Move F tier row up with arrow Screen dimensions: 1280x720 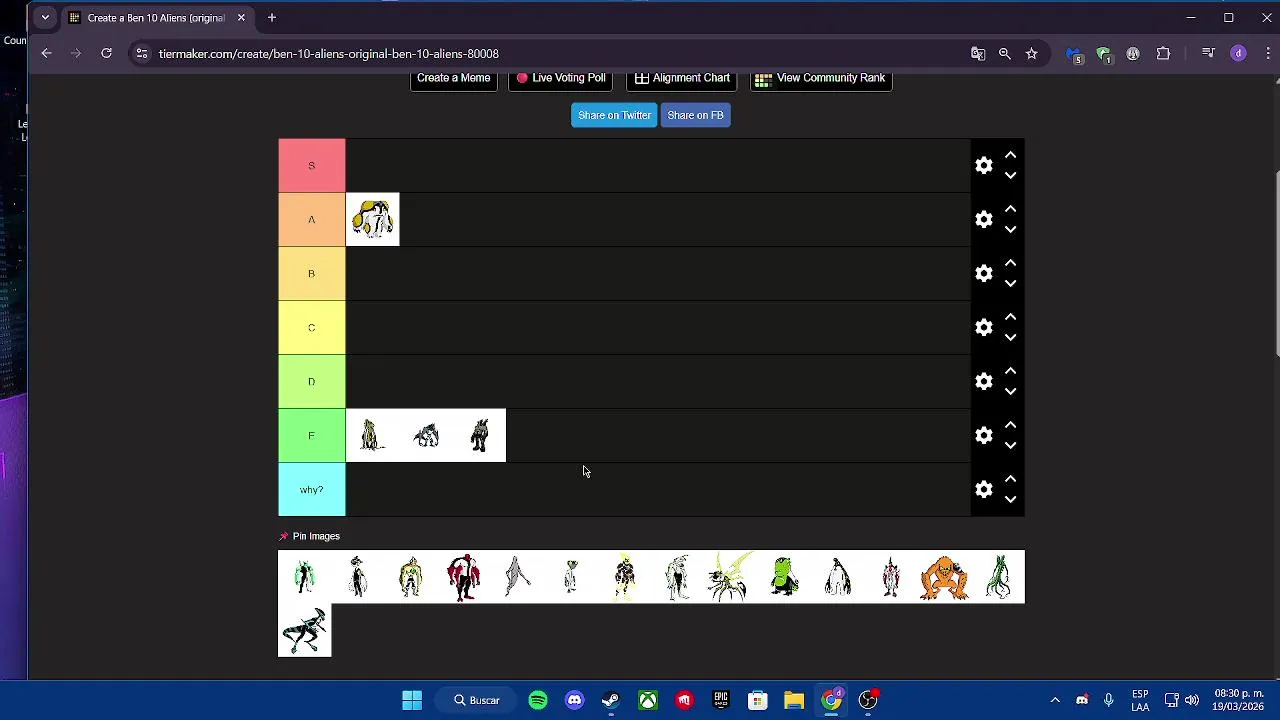pos(1010,425)
